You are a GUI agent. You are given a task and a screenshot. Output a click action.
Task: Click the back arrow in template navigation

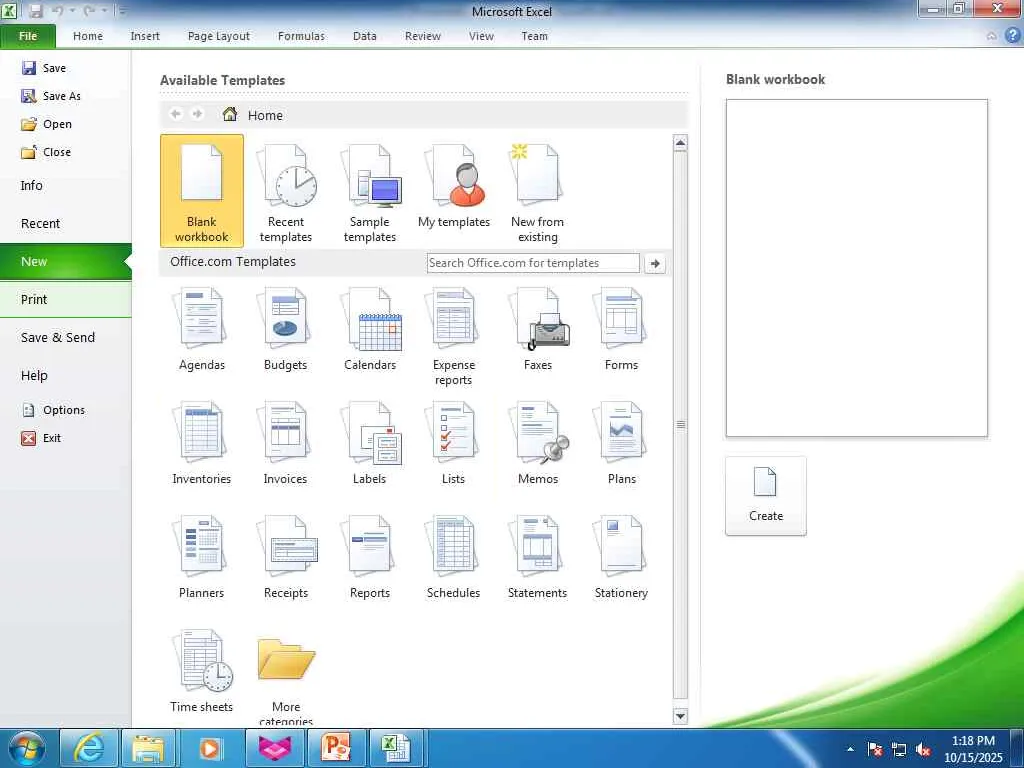coord(176,114)
